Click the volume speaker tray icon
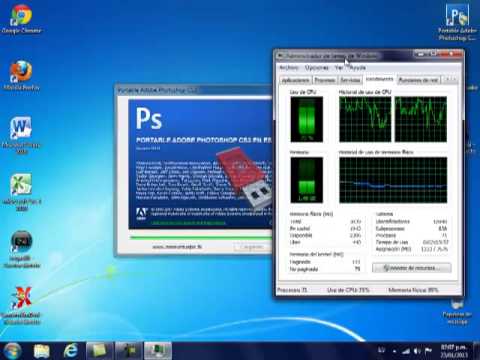Viewport: 480px width, 360px height. [x=417, y=351]
